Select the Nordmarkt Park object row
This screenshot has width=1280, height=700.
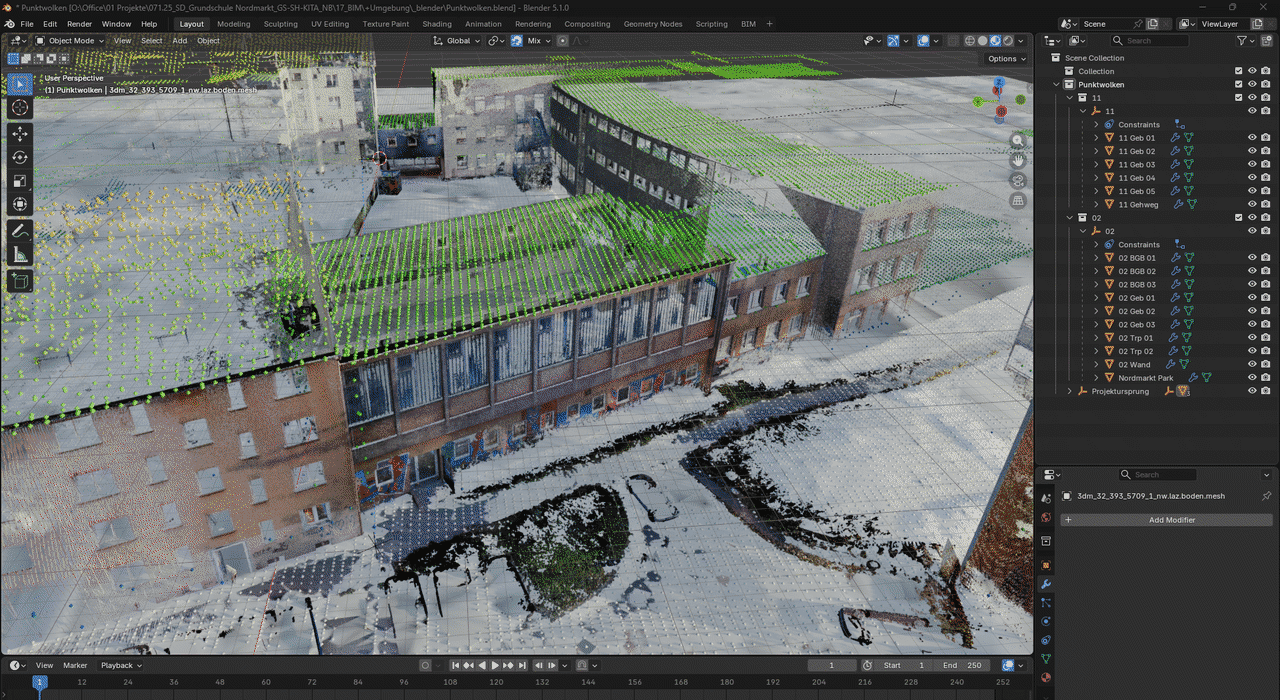[x=1146, y=378]
